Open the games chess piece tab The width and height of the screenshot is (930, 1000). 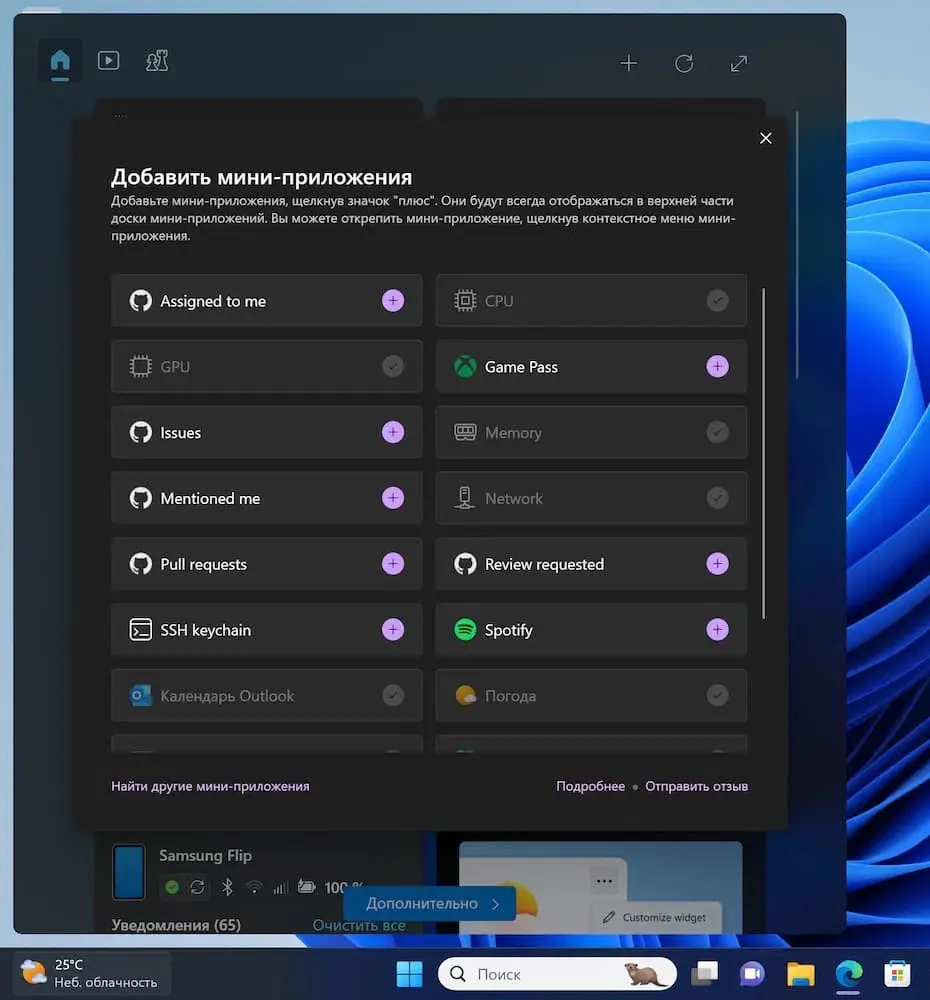tap(157, 61)
